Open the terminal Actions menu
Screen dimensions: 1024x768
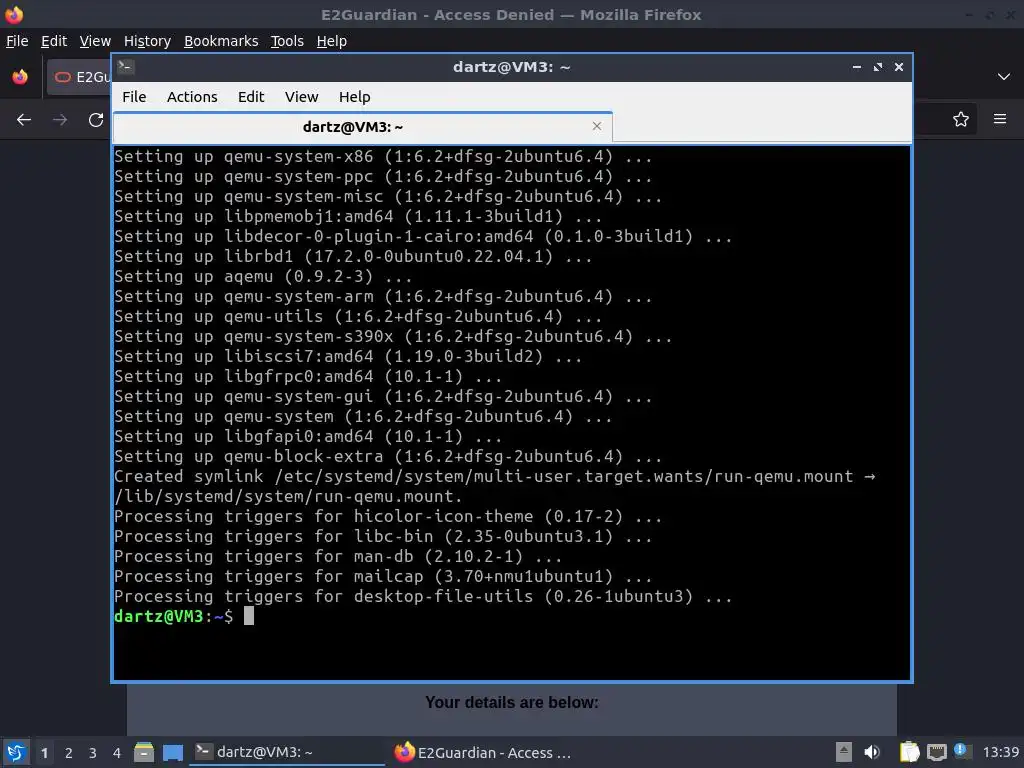[192, 97]
